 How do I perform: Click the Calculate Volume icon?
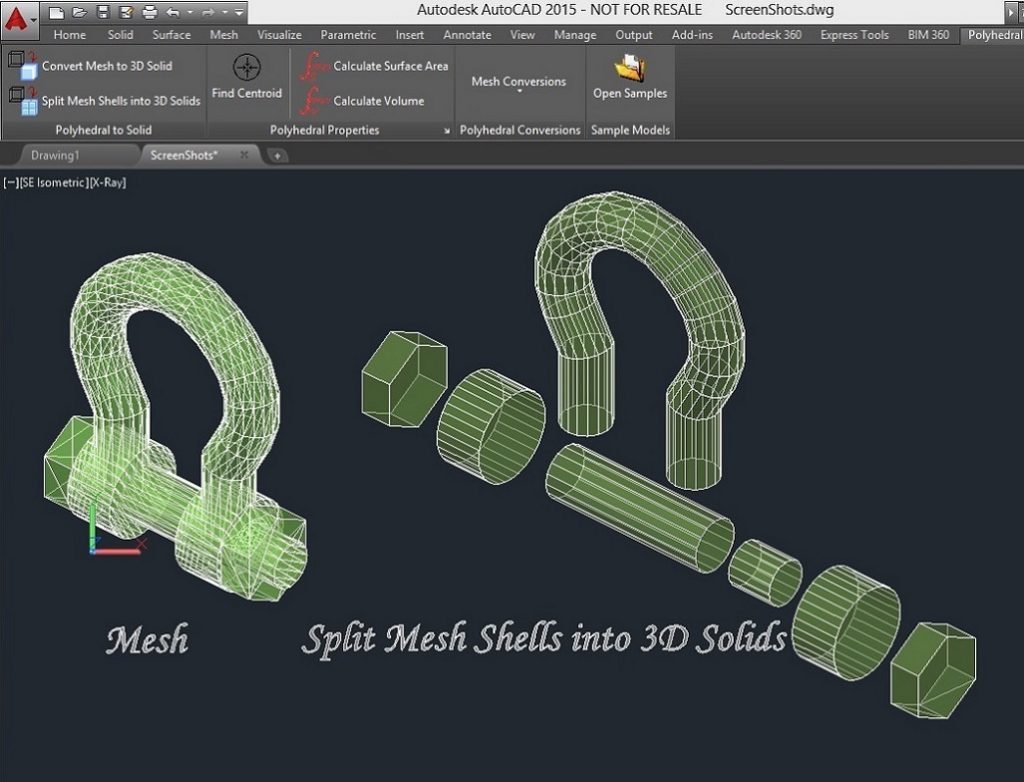click(x=316, y=101)
